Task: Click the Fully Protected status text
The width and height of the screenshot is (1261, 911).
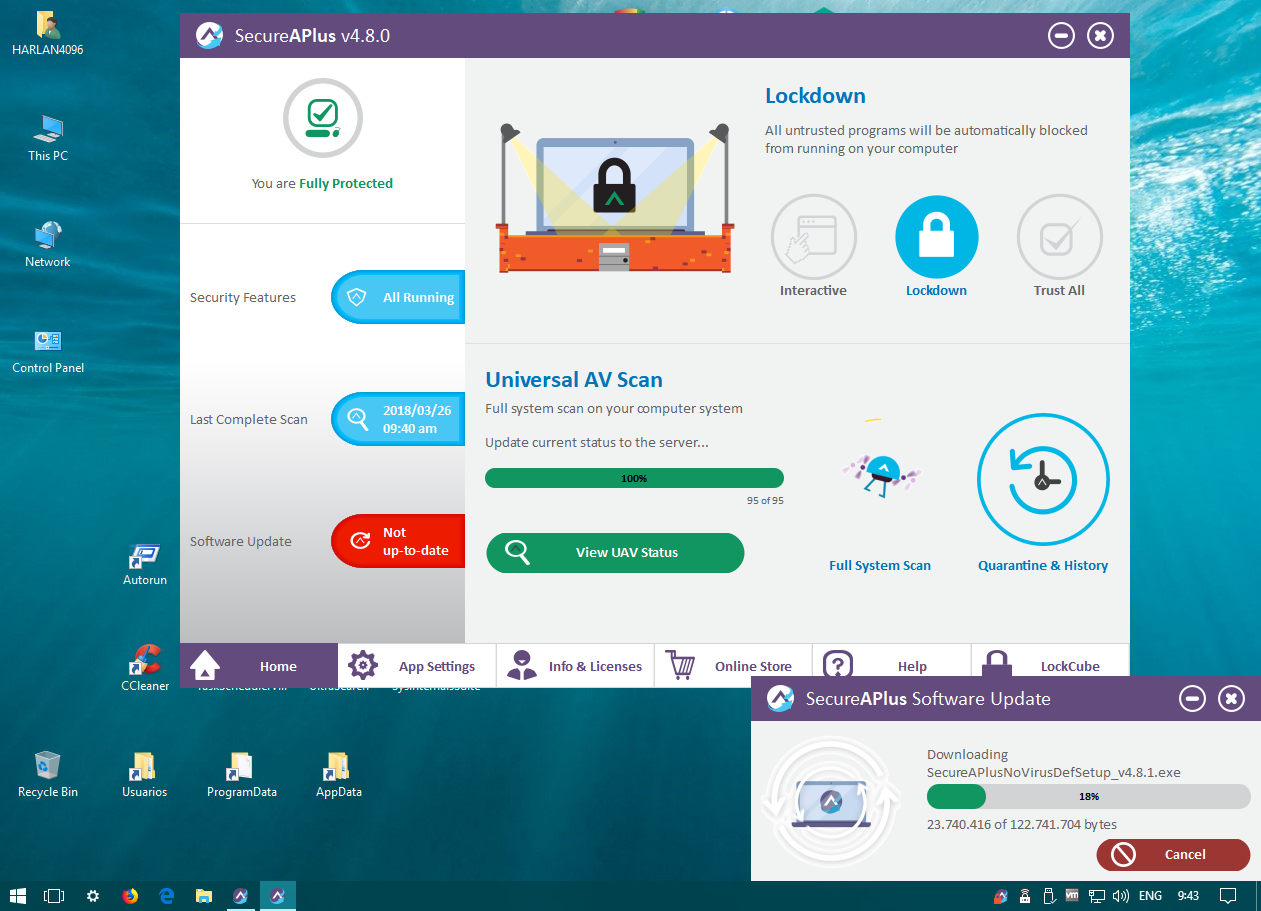Action: coord(346,184)
